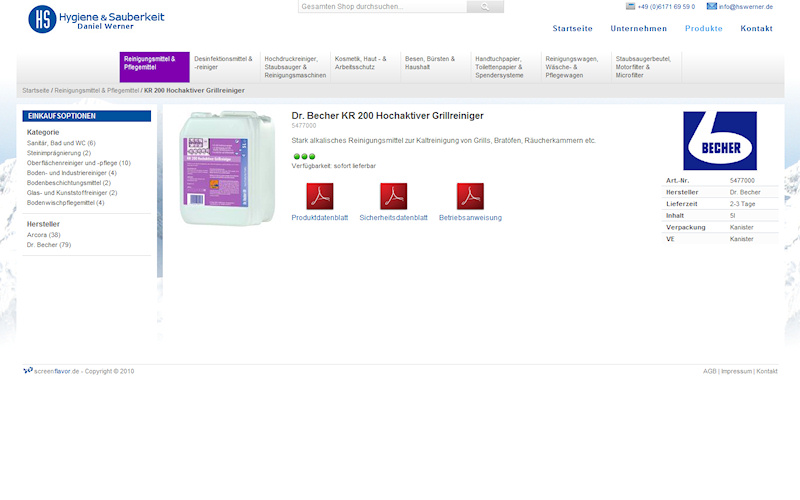Open the Impressum footer link
The height and width of the screenshot is (500, 800).
[x=736, y=371]
